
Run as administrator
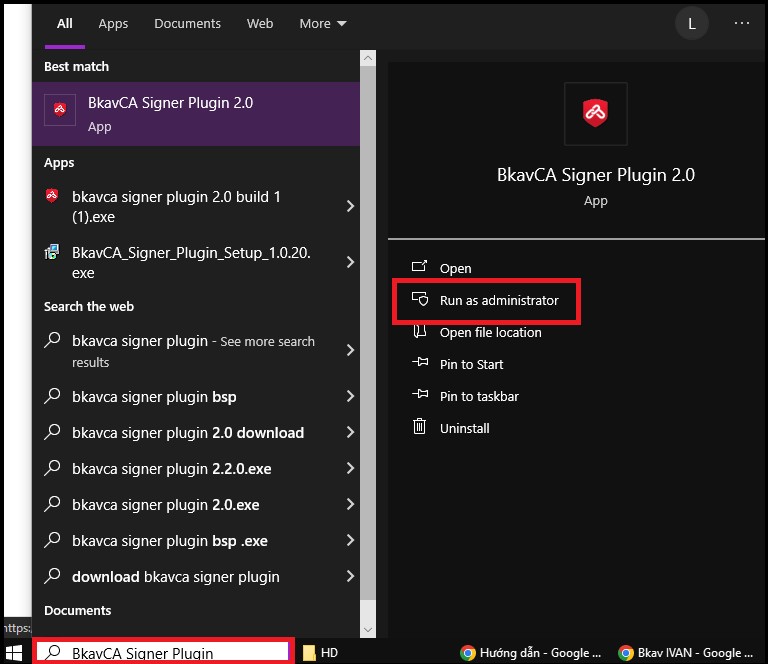pyautogui.click(x=498, y=300)
